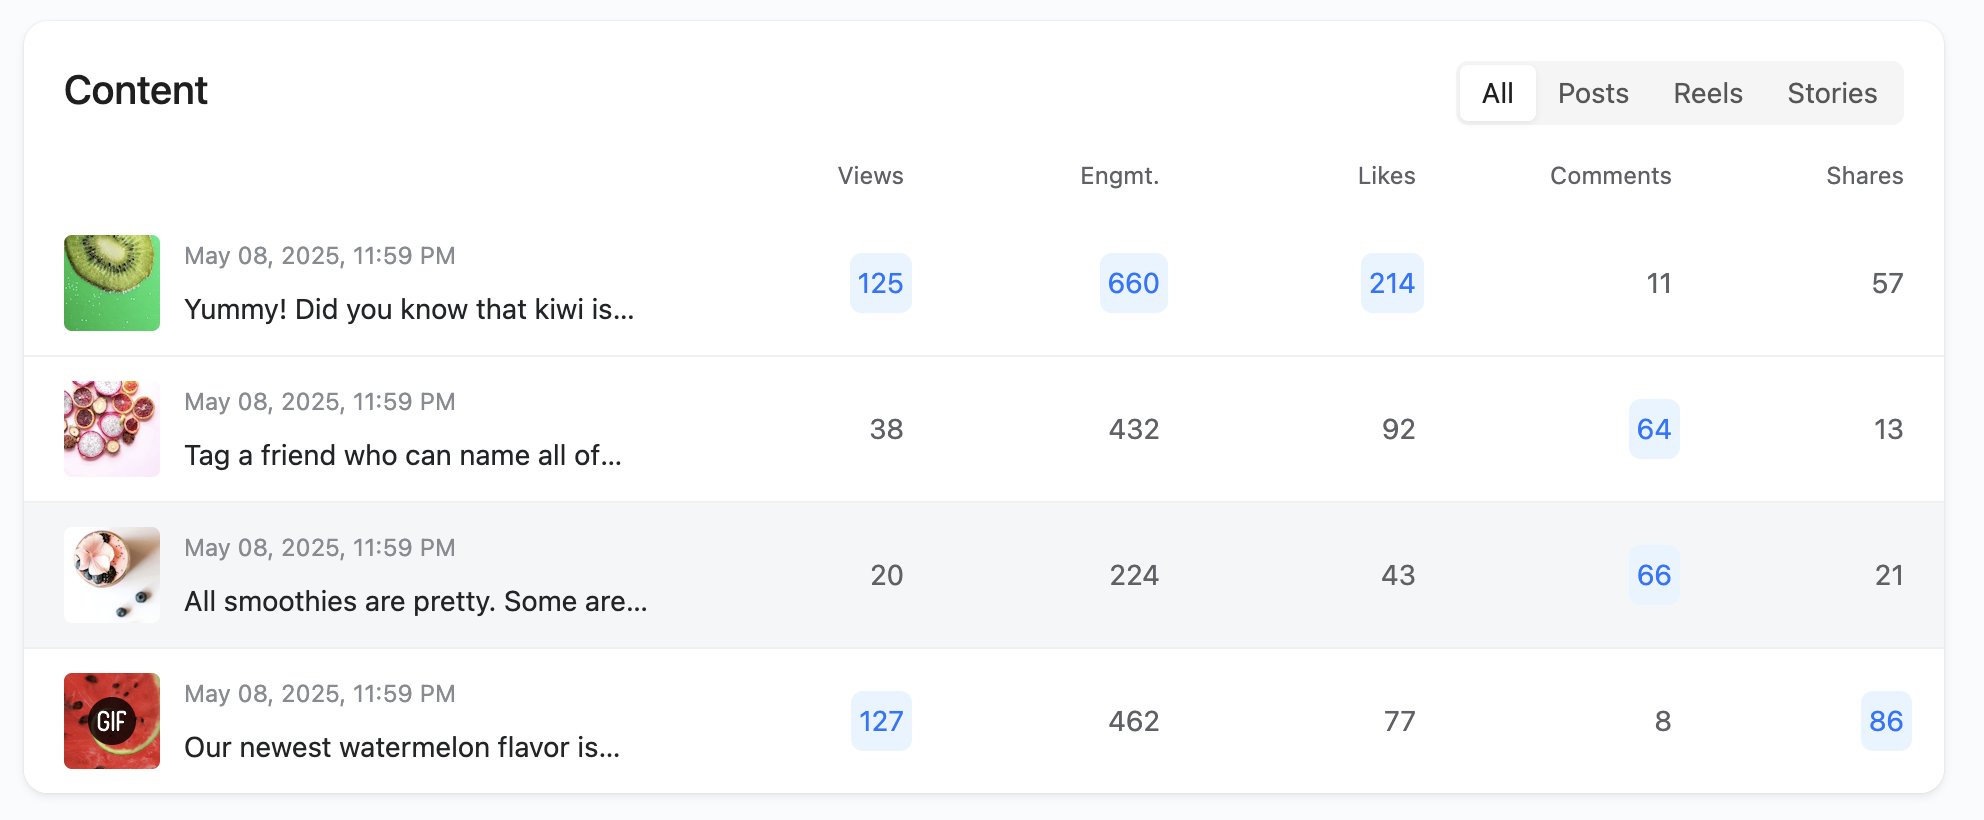The width and height of the screenshot is (1984, 820).
Task: Select the Posts tab
Action: 1593,93
